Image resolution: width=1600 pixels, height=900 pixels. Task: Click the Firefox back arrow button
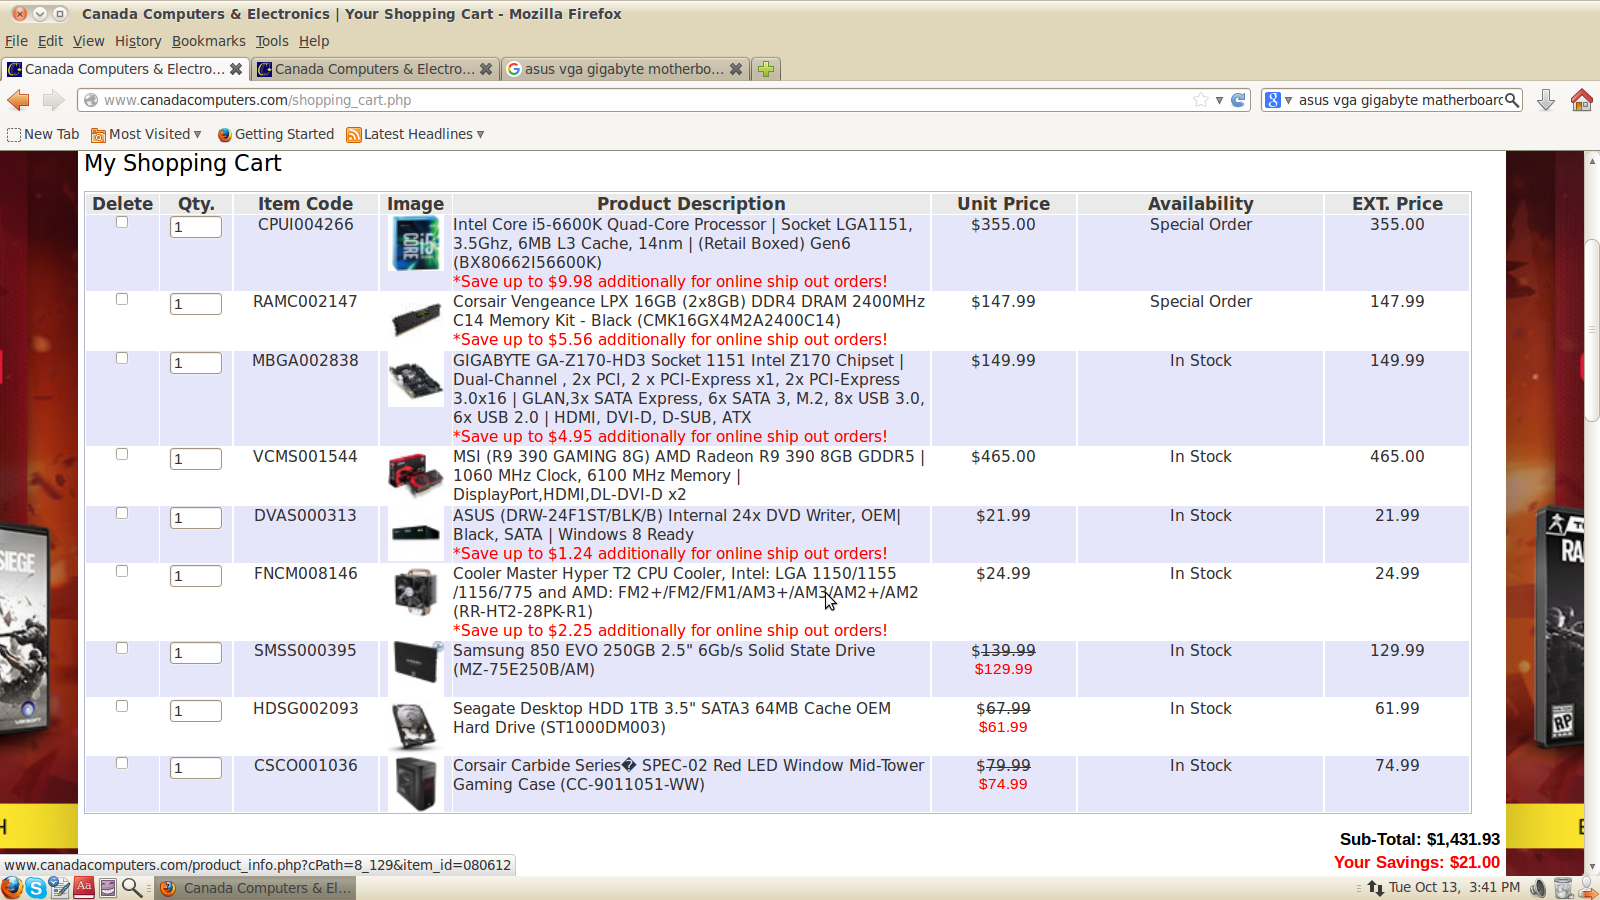pos(18,100)
